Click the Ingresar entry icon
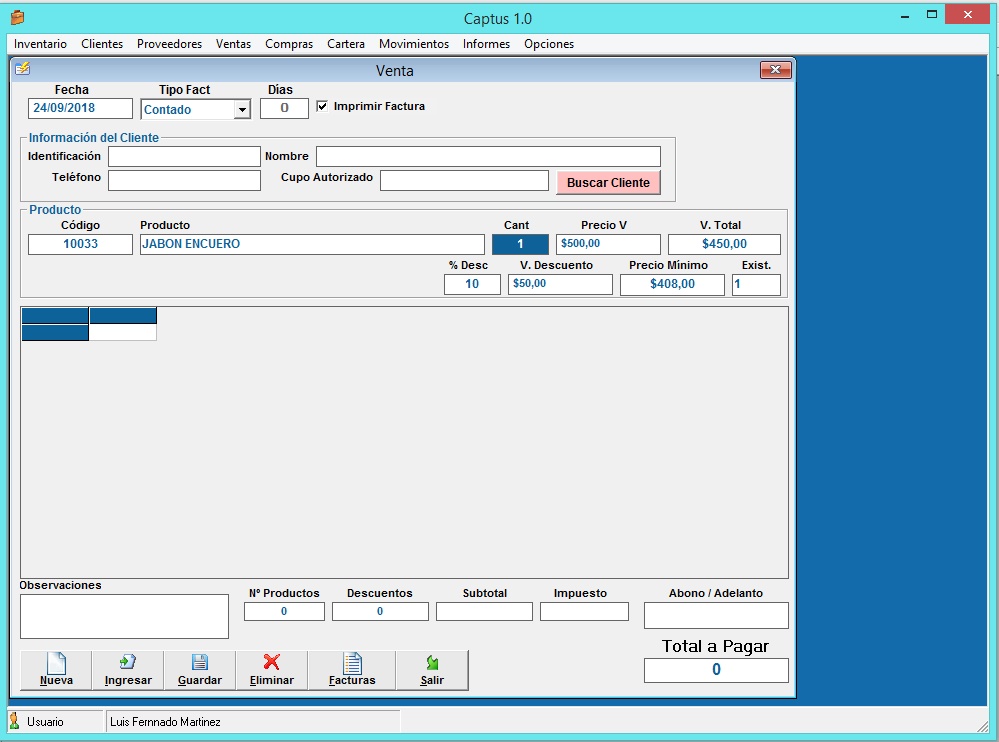 tap(127, 662)
